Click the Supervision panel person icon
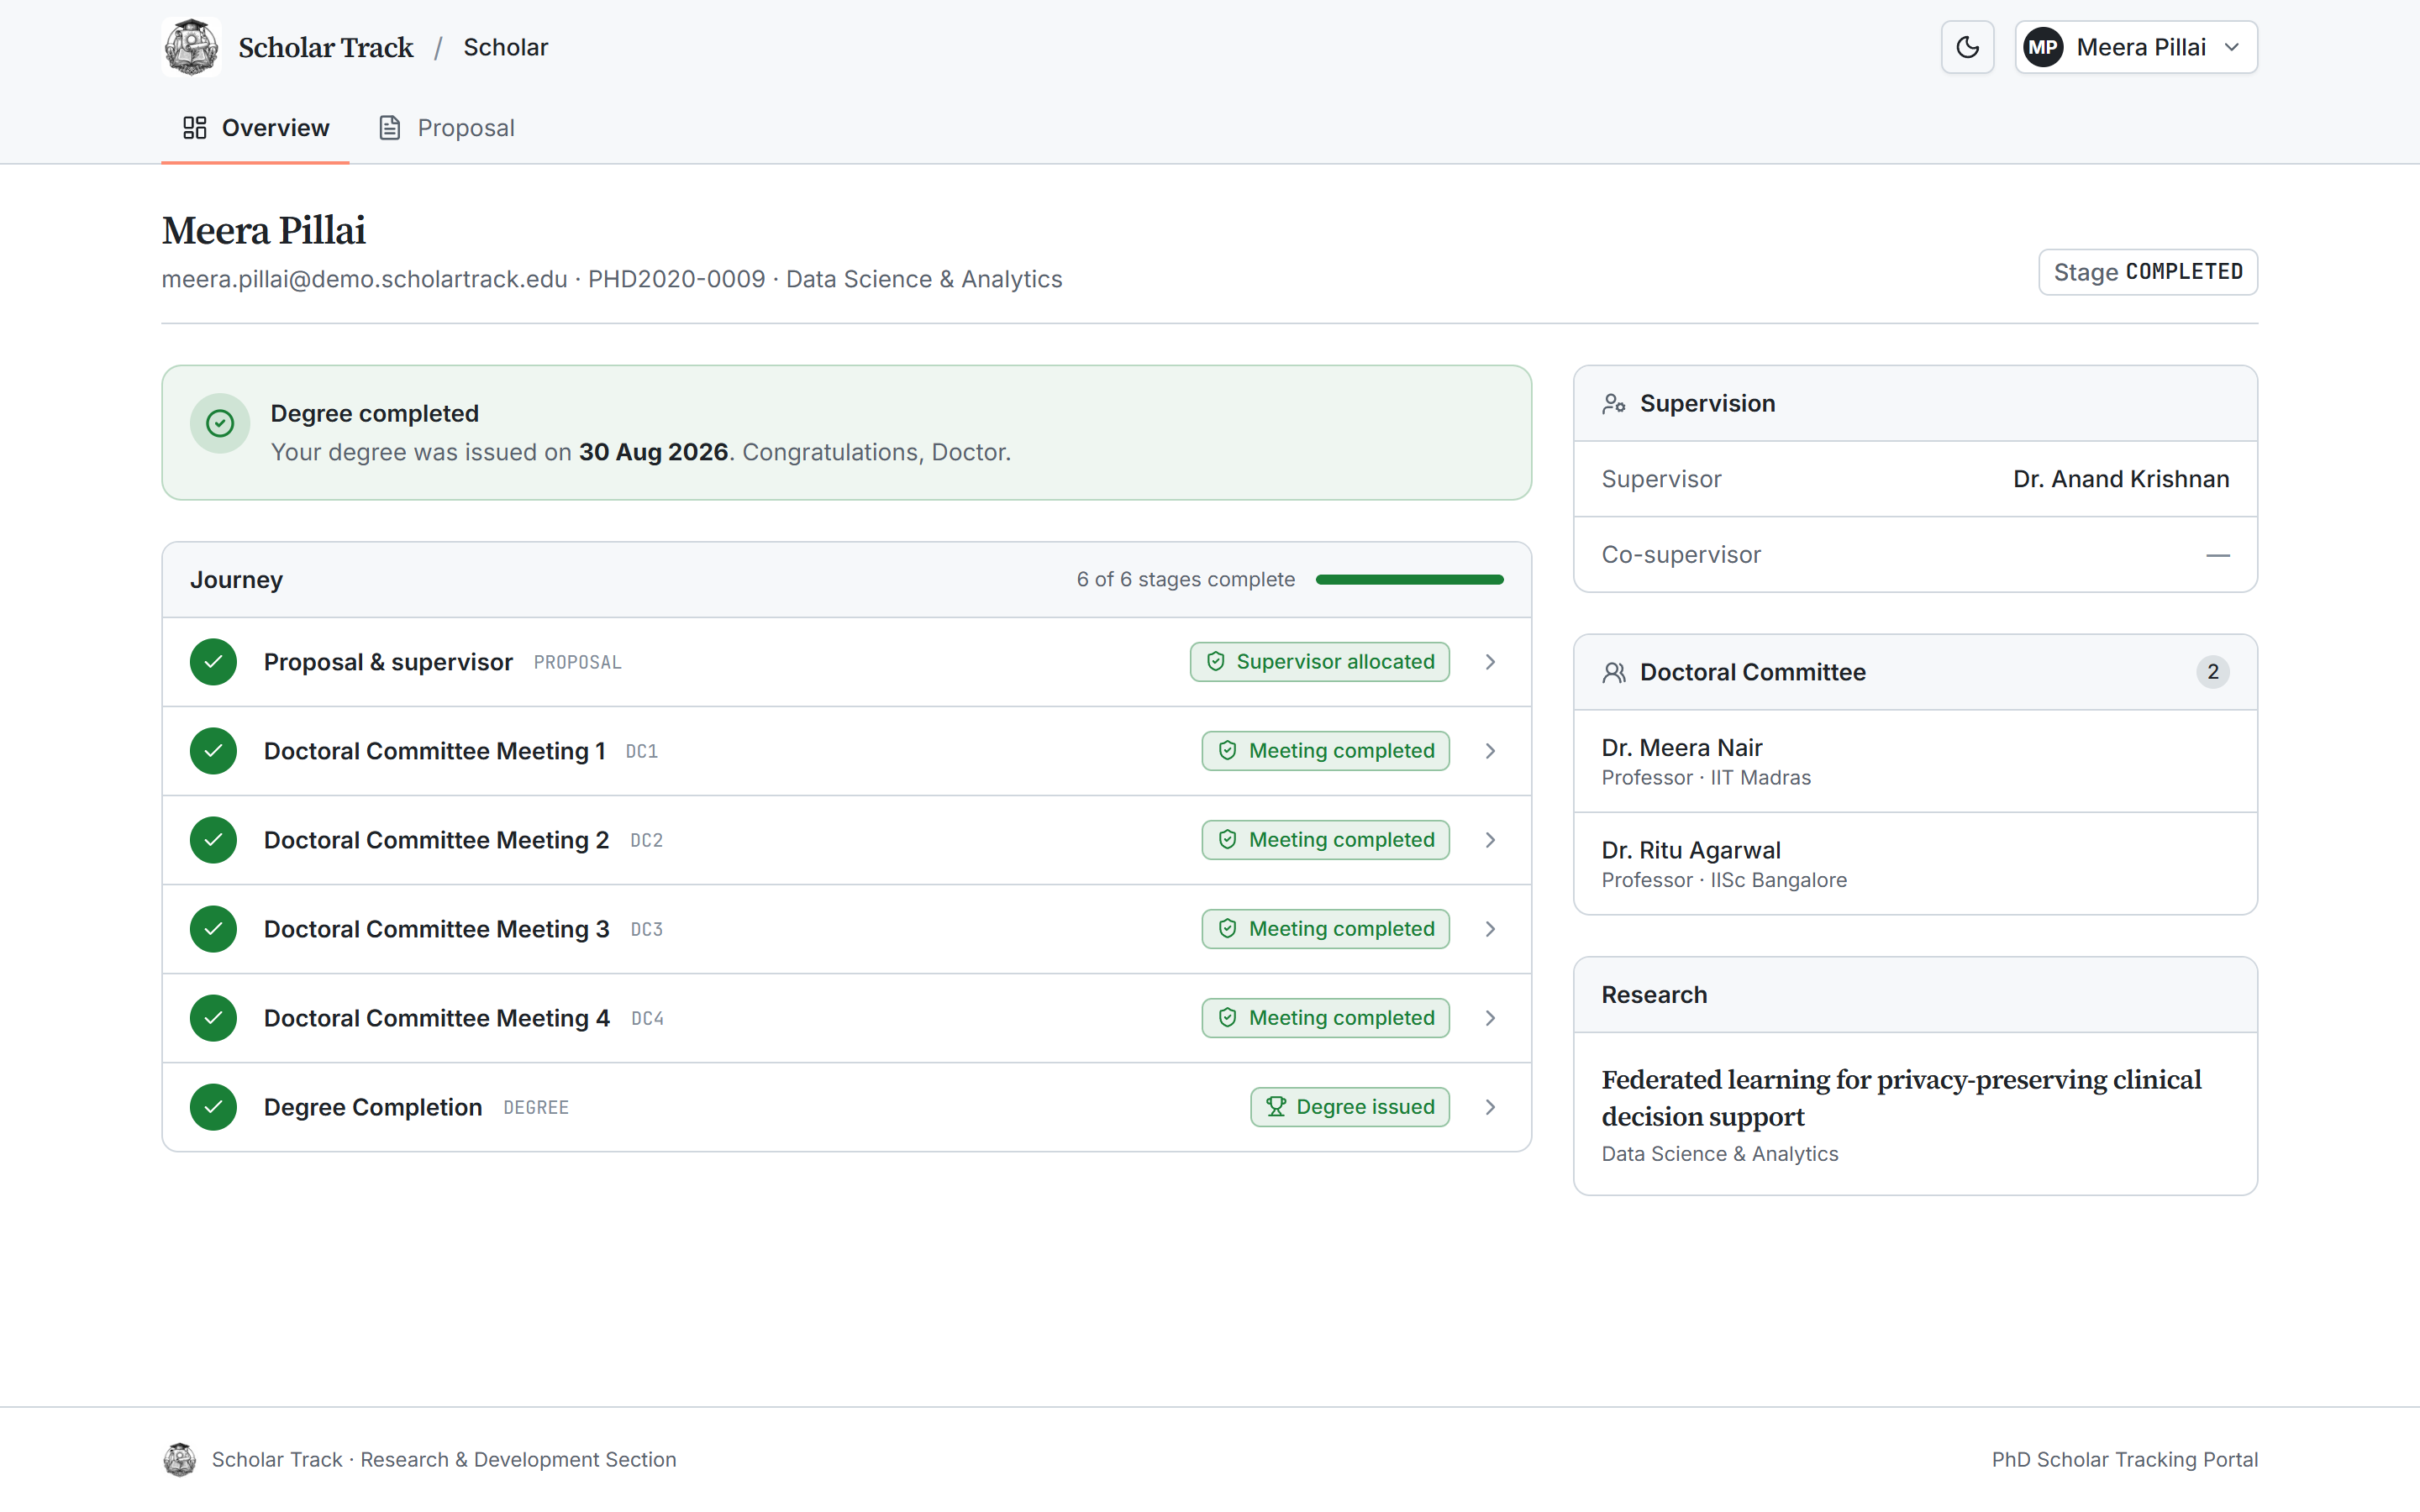Image resolution: width=2420 pixels, height=1512 pixels. click(1613, 404)
